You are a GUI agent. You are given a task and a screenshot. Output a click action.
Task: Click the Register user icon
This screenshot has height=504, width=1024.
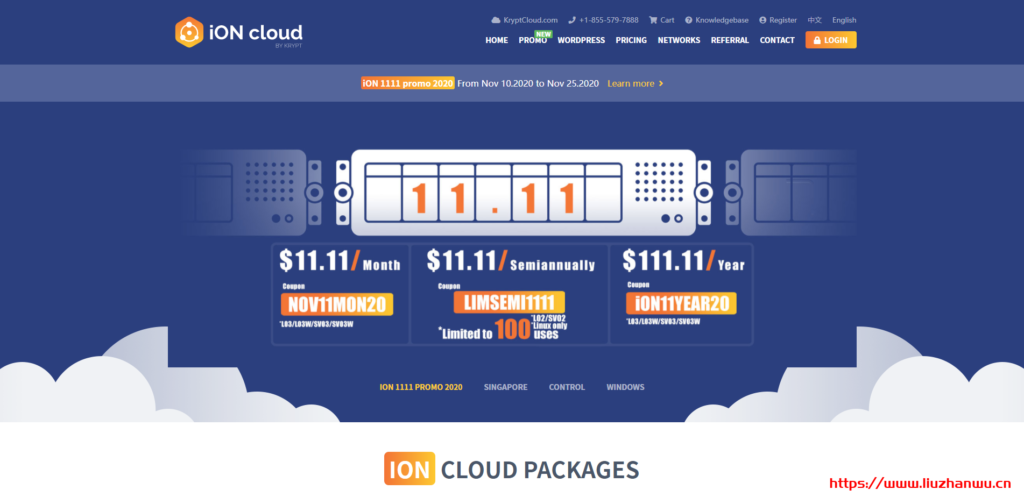tap(763, 20)
